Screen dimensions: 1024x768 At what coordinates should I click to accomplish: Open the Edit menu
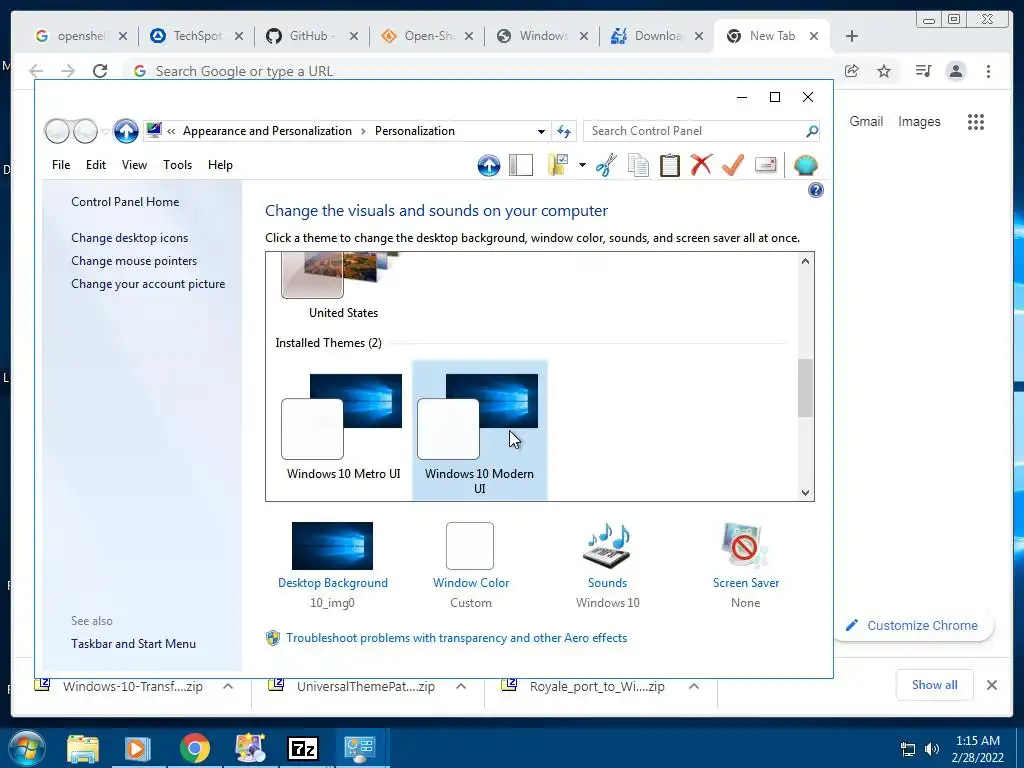click(95, 165)
